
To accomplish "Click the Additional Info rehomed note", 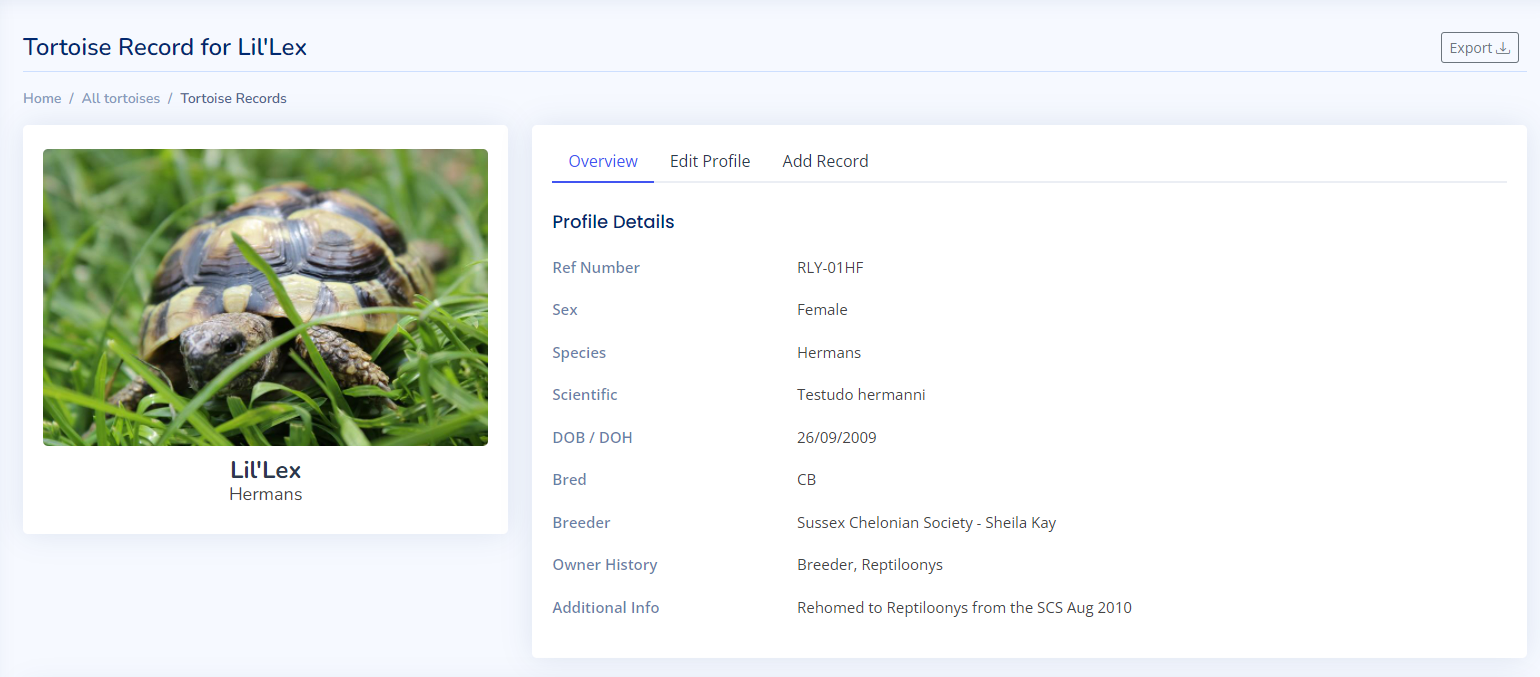I will pyautogui.click(x=964, y=607).
